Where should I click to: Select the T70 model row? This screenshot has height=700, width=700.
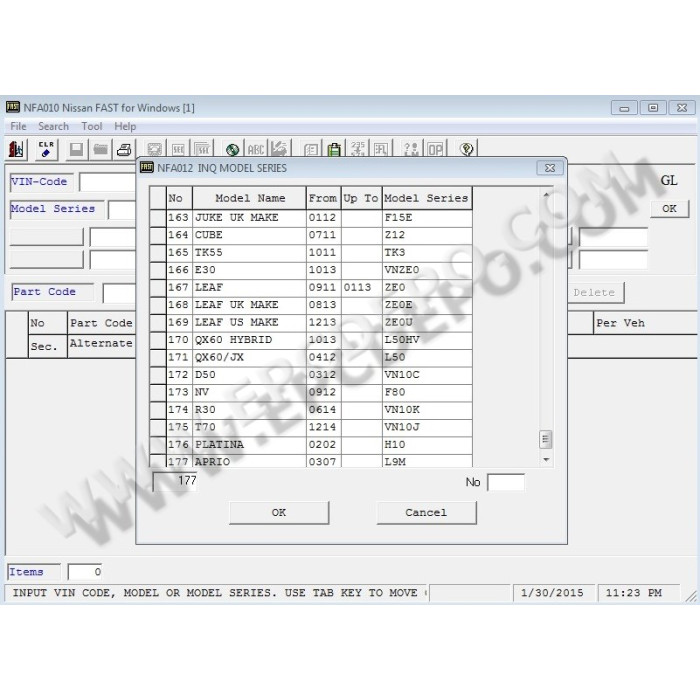pyautogui.click(x=311, y=427)
